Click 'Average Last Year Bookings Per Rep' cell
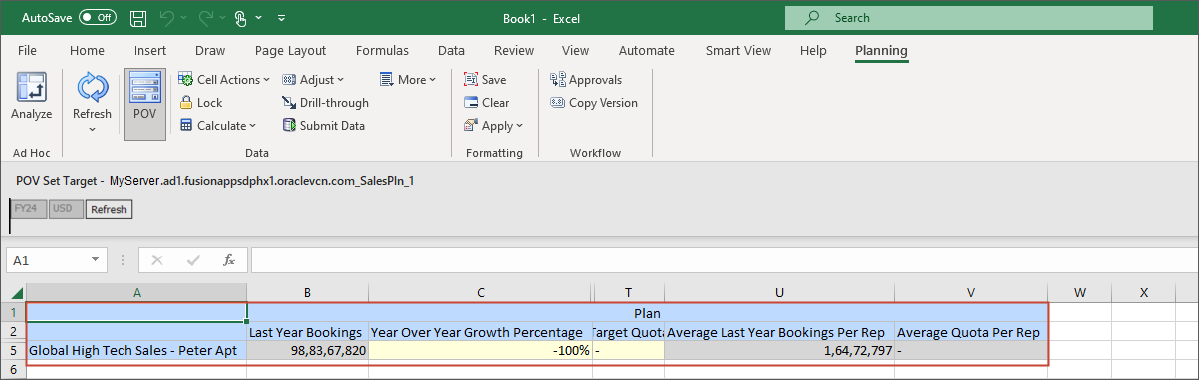 coord(779,333)
